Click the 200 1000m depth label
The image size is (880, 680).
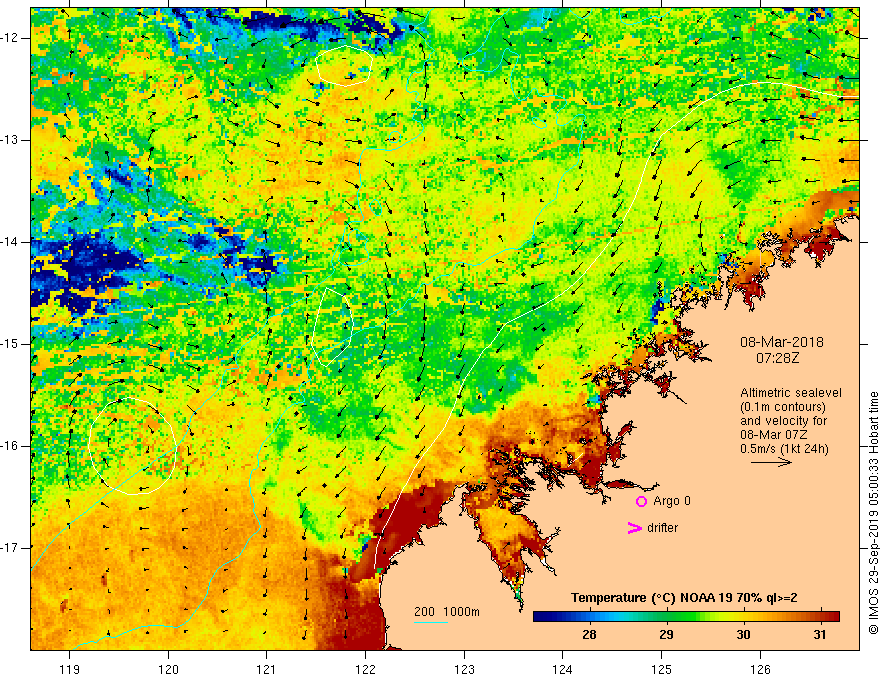[x=447, y=612]
